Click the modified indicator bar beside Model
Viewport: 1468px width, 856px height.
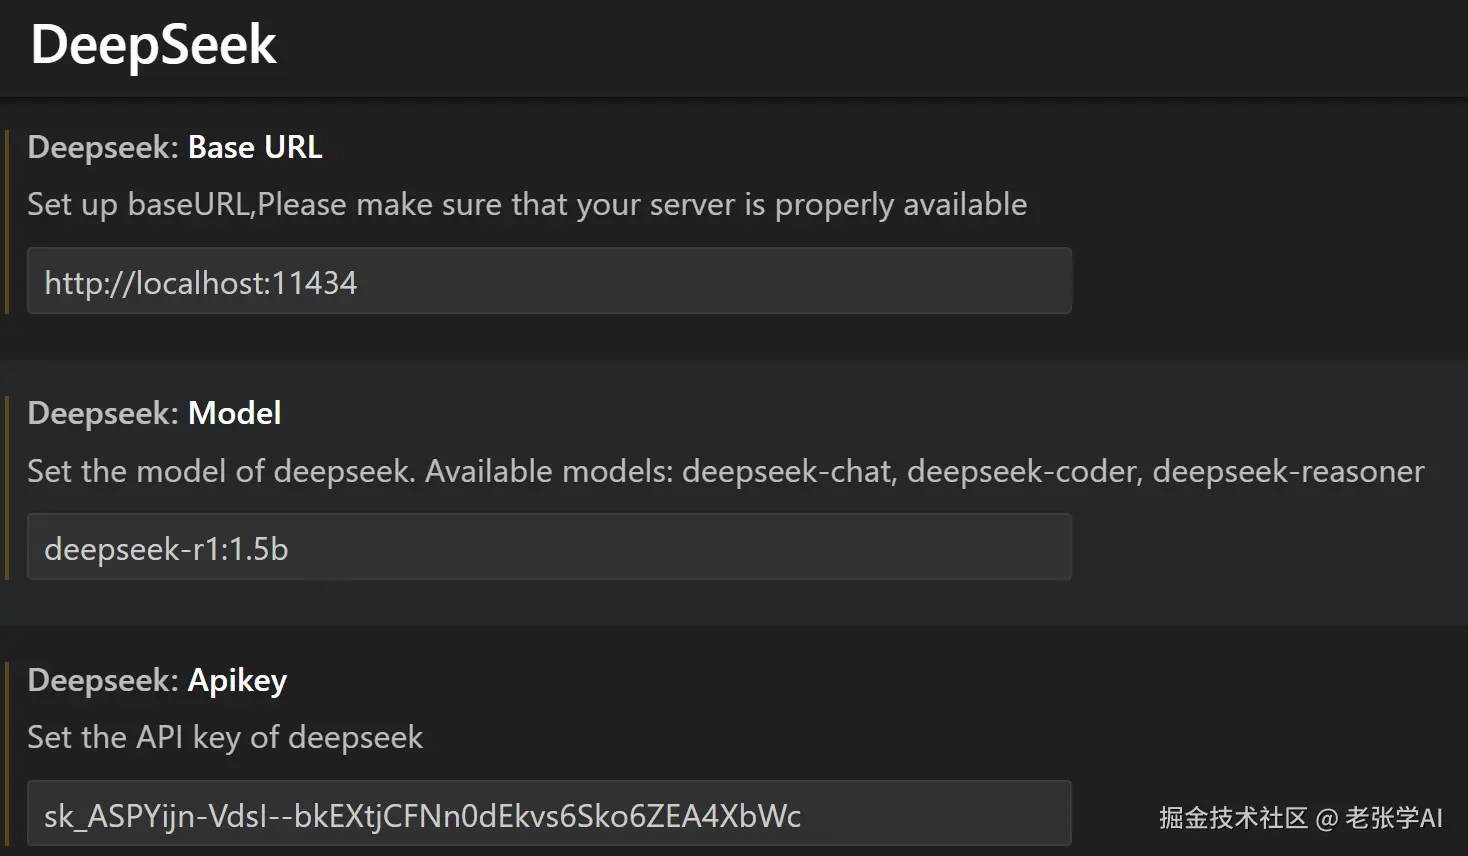7,488
